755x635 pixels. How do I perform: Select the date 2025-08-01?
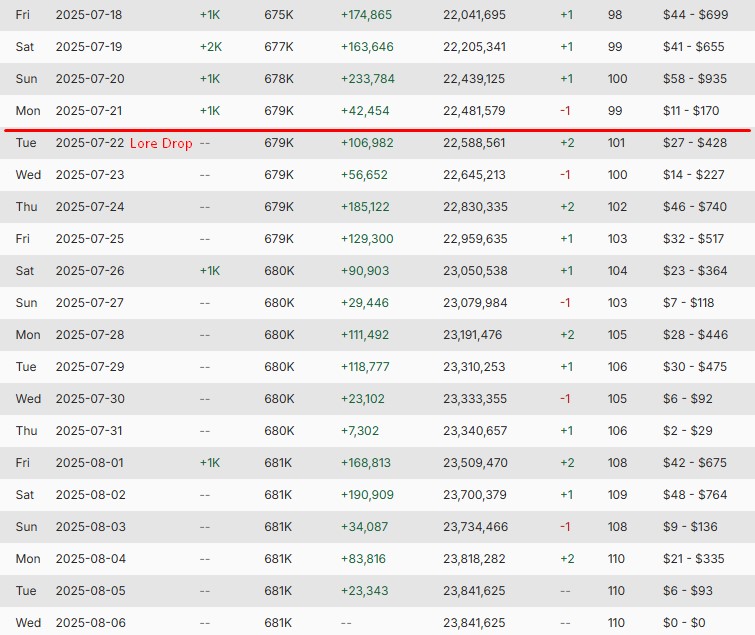(x=90, y=463)
